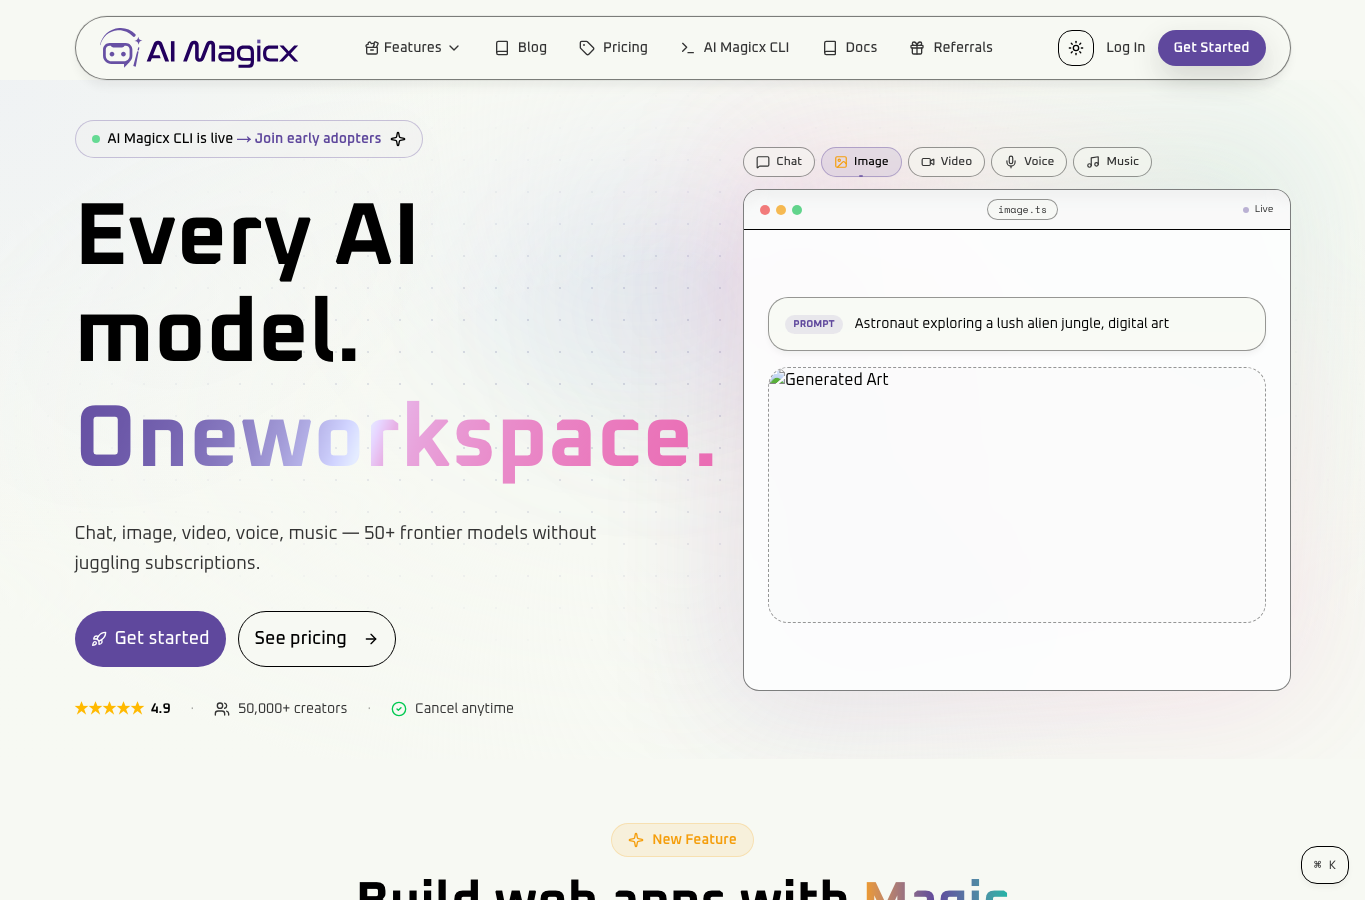
Task: Go to Pricing in the navbar
Action: click(x=613, y=48)
